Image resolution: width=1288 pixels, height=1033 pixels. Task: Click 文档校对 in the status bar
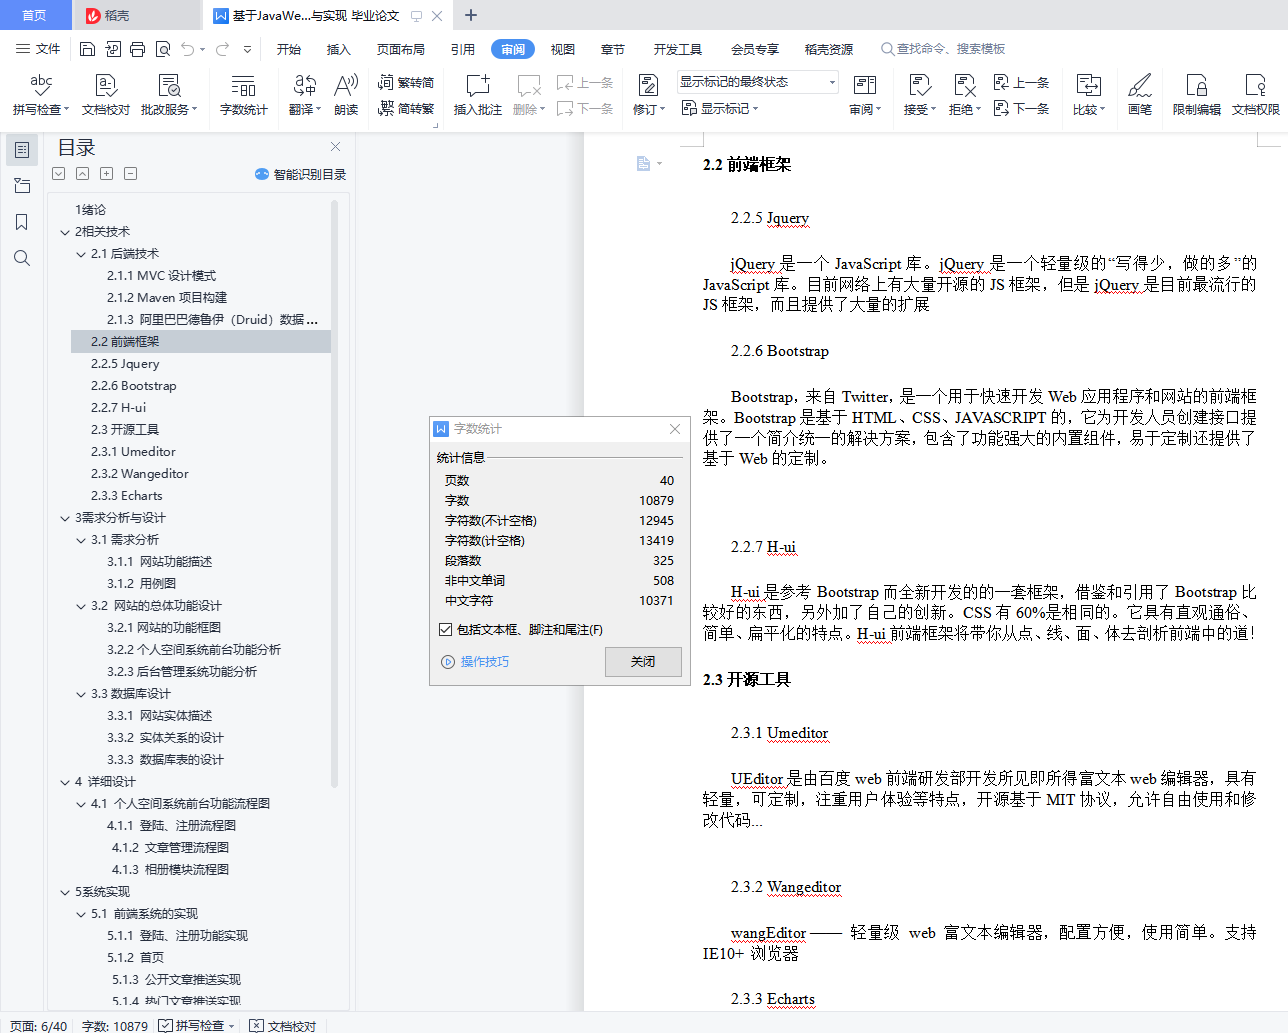[x=283, y=1025]
